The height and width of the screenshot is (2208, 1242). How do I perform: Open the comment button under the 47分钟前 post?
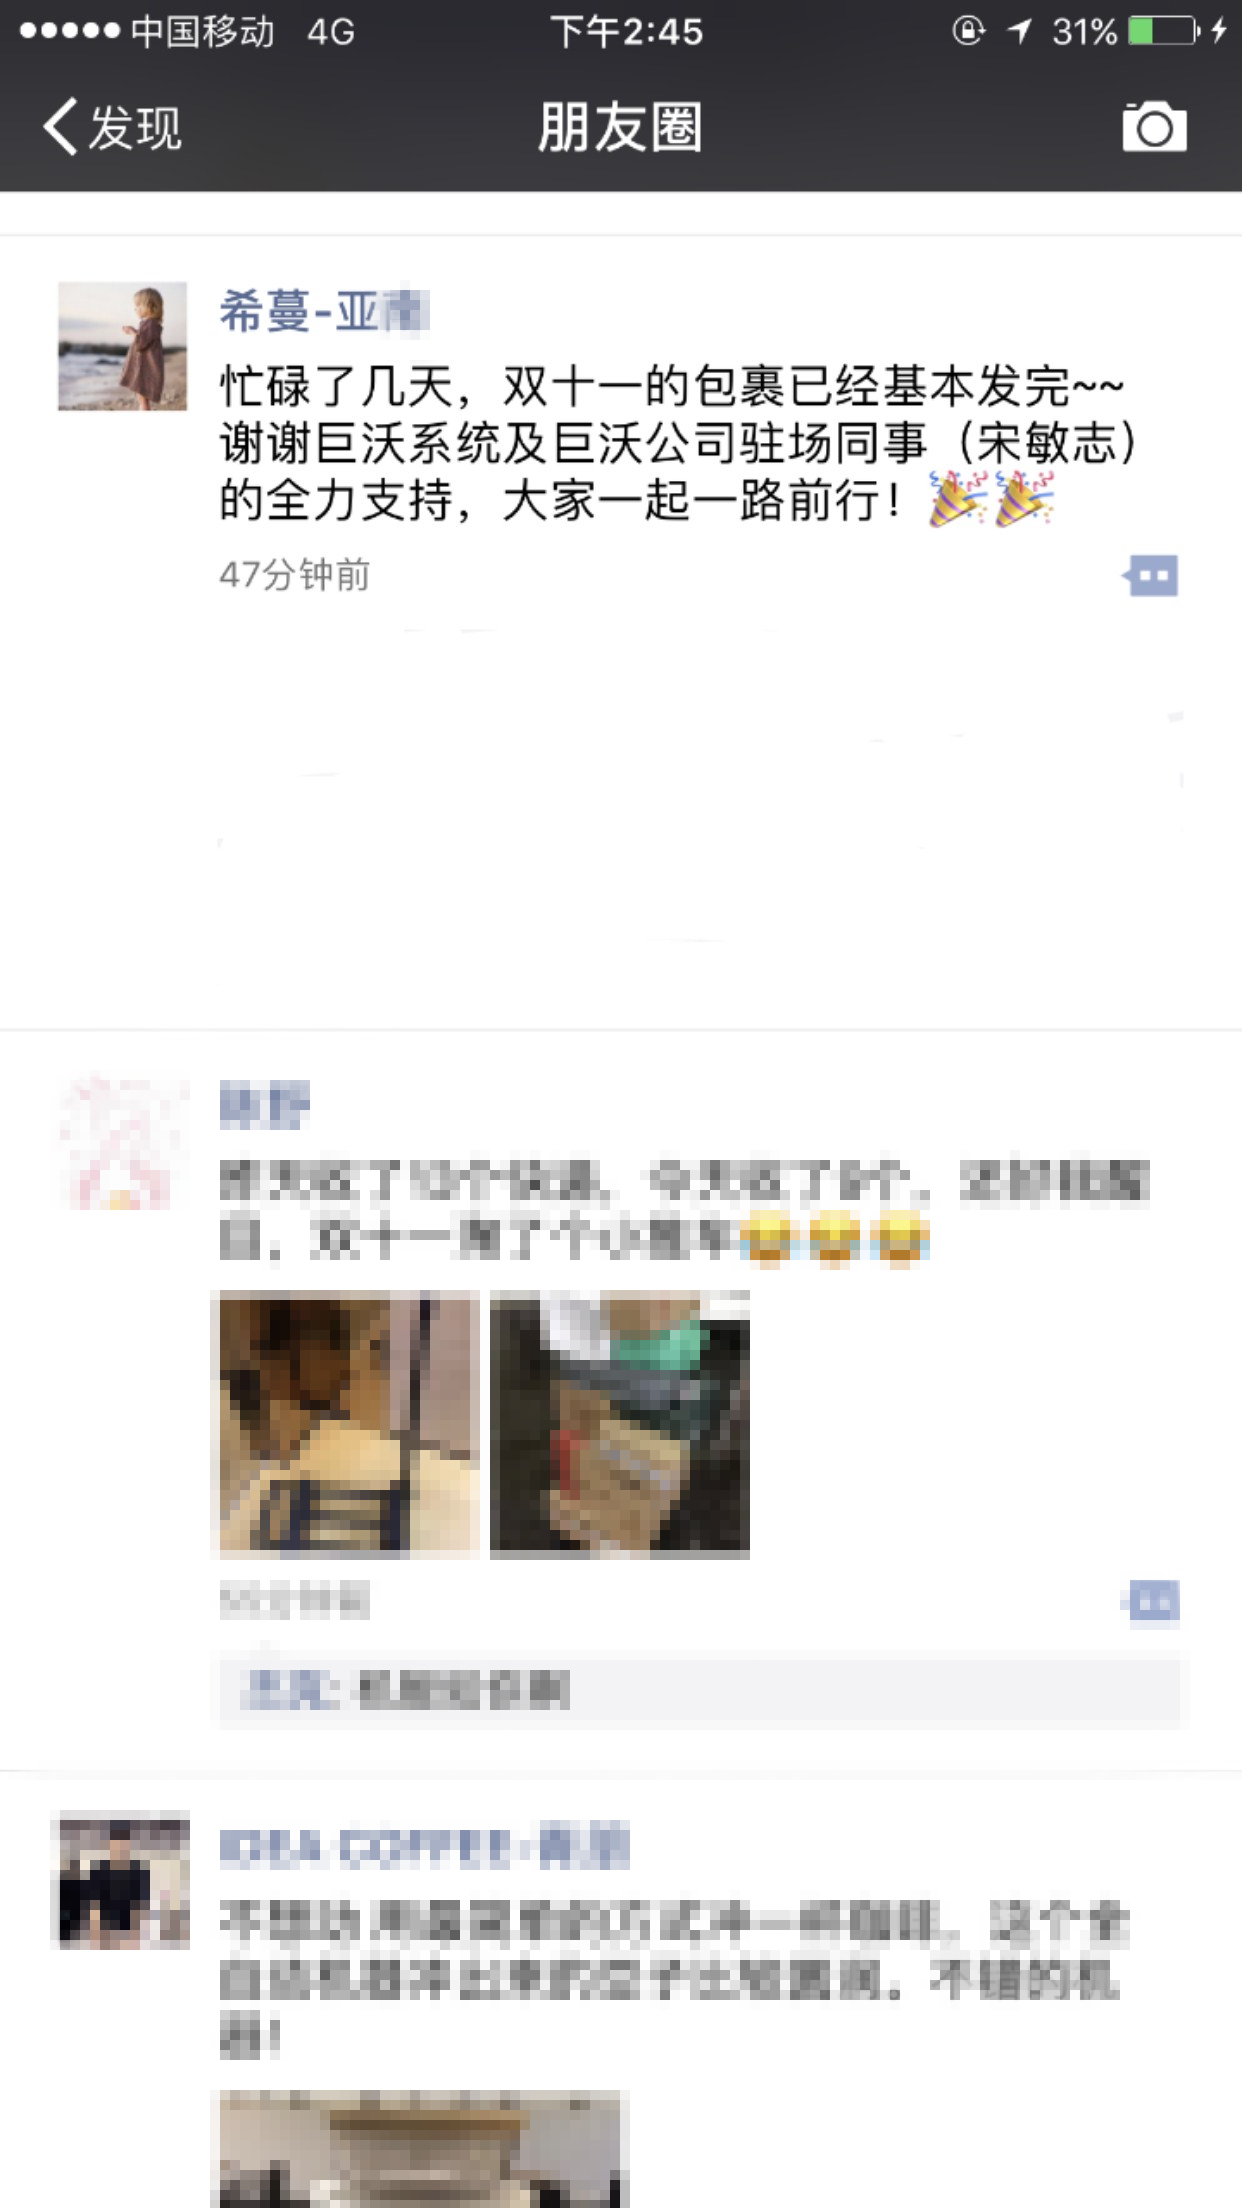pyautogui.click(x=1151, y=576)
